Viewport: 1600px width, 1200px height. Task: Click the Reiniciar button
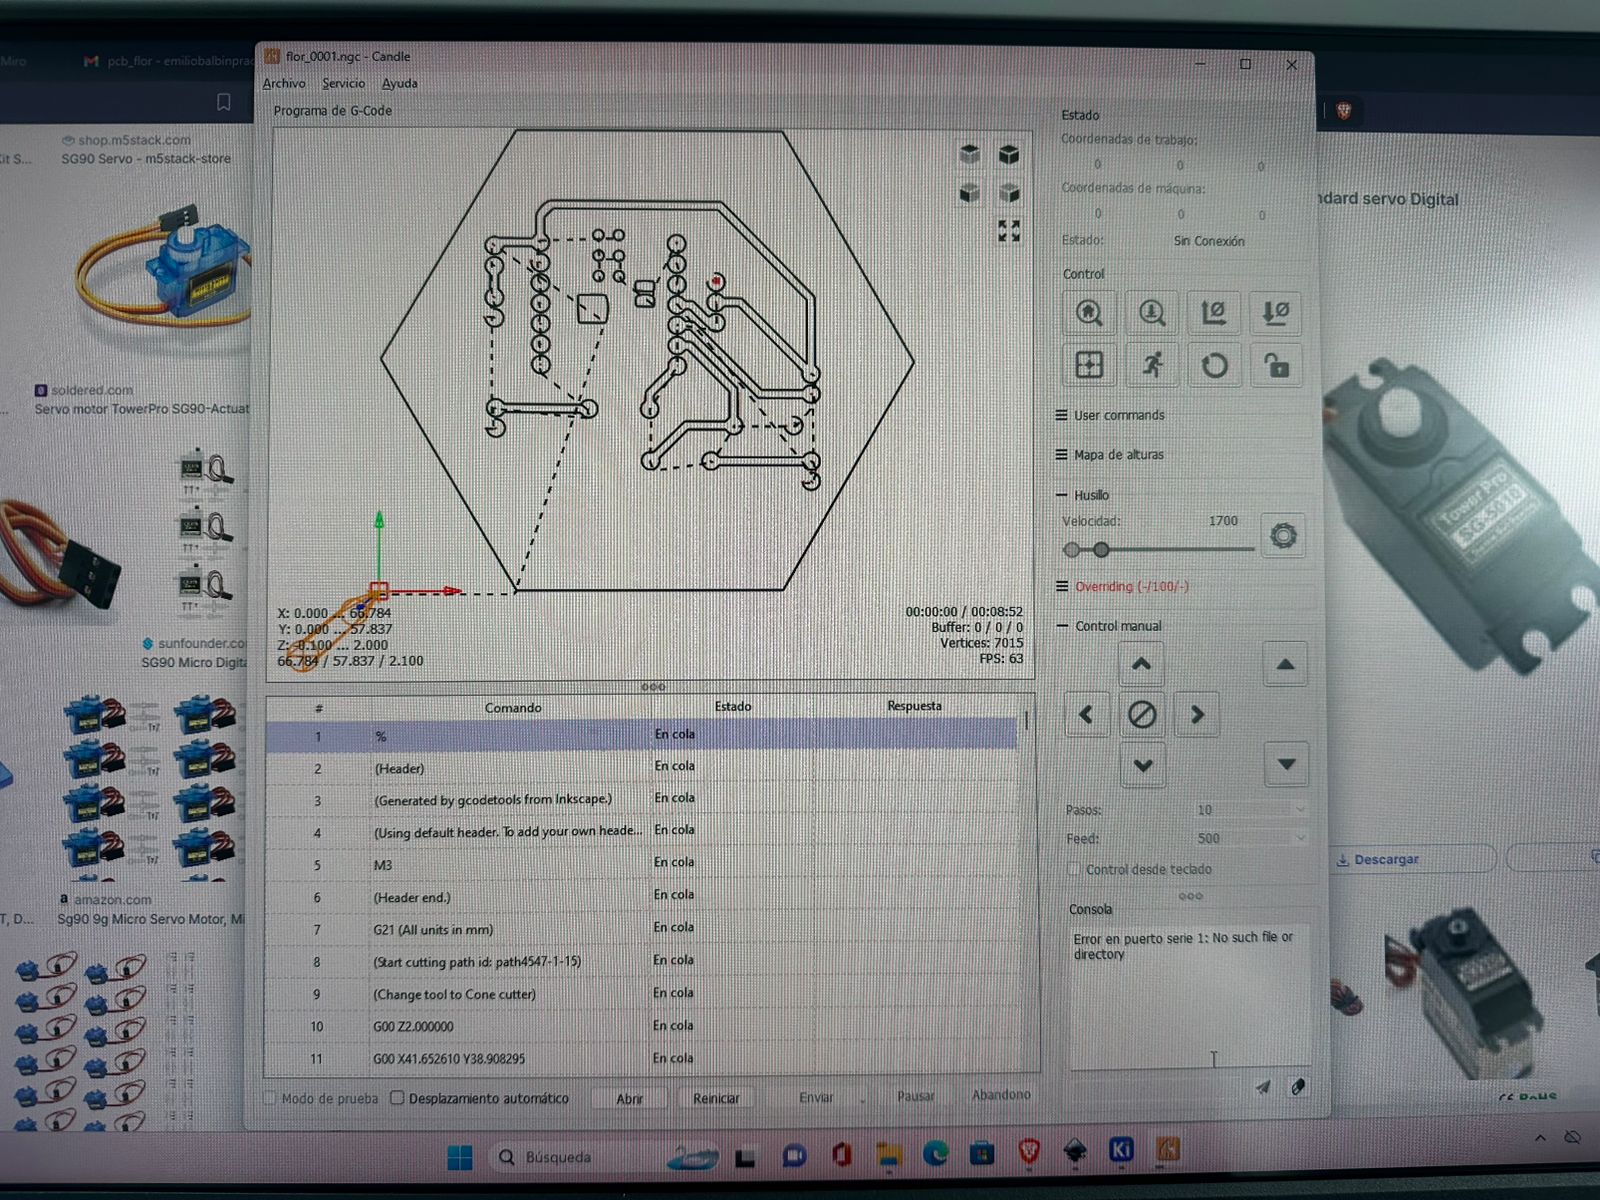[716, 1098]
